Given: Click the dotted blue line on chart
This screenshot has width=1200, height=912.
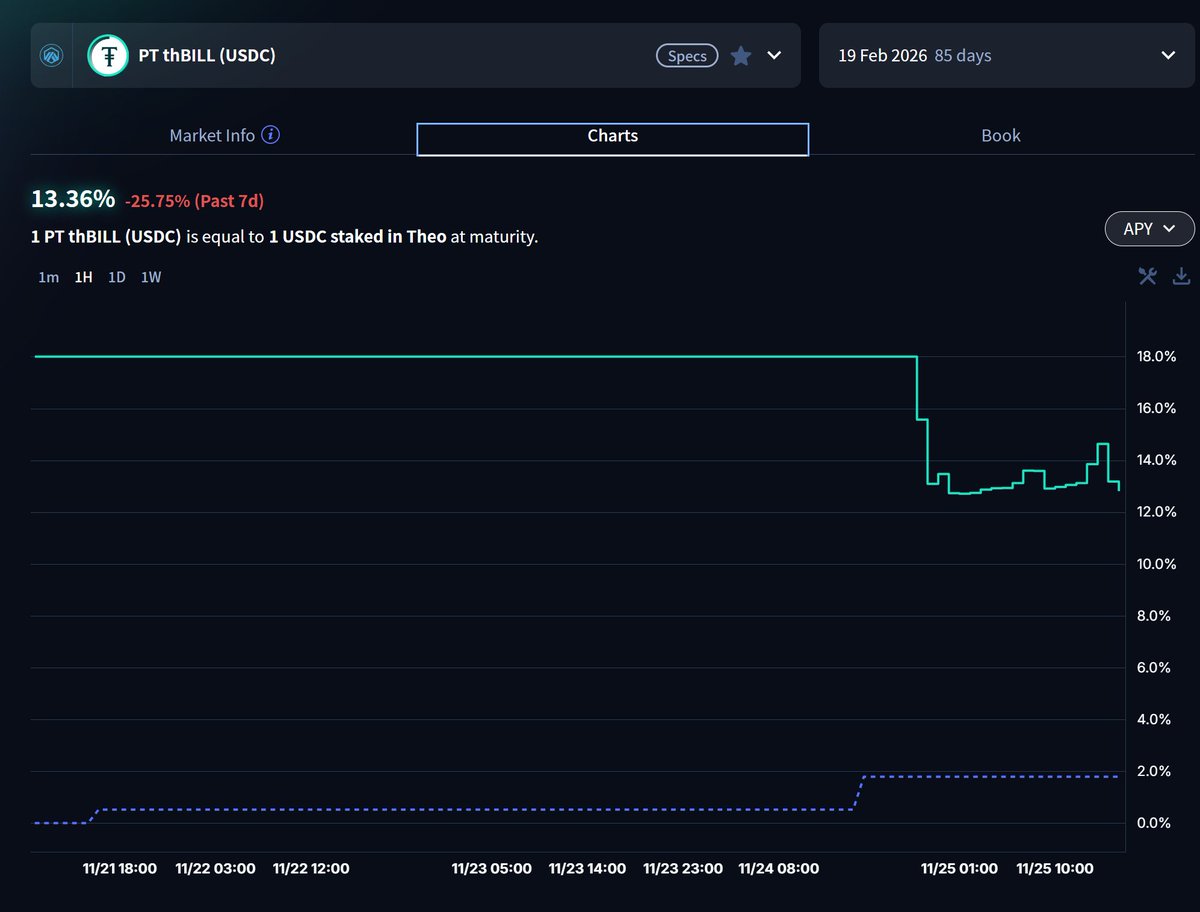Looking at the screenshot, I should click(x=500, y=809).
